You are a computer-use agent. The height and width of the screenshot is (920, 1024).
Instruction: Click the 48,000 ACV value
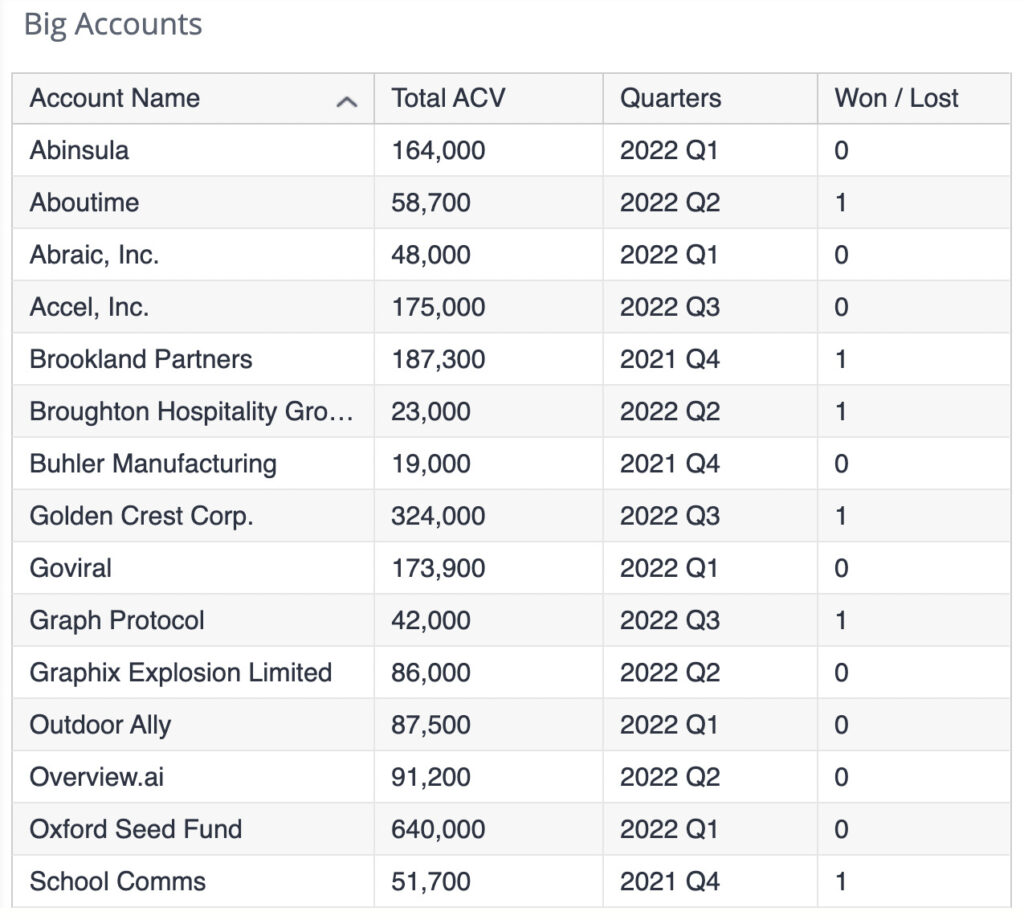tap(431, 255)
